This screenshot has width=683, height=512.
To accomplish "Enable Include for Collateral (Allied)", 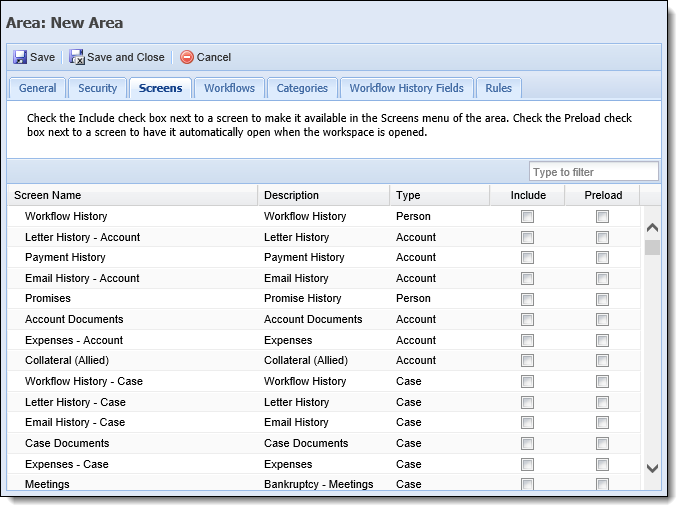I will 527,360.
